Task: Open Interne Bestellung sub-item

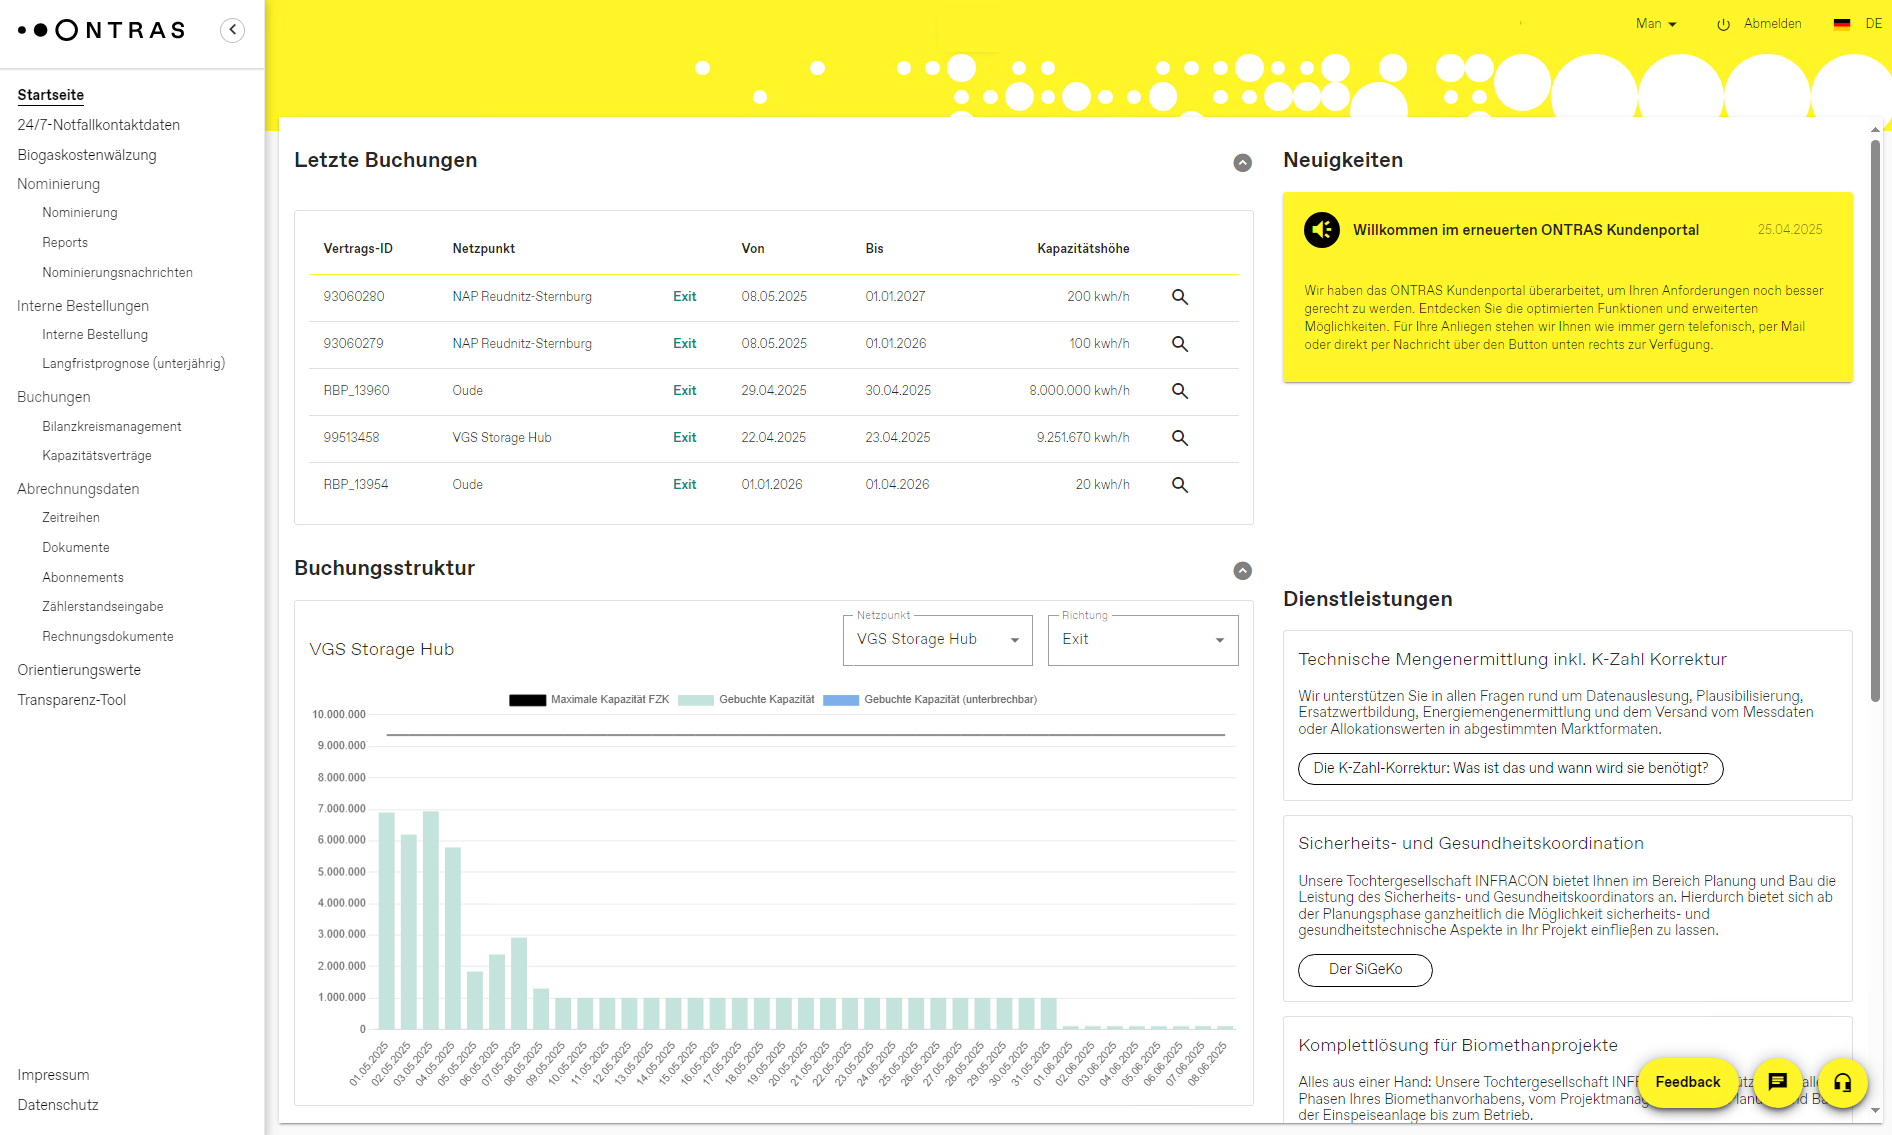Action: 95,335
